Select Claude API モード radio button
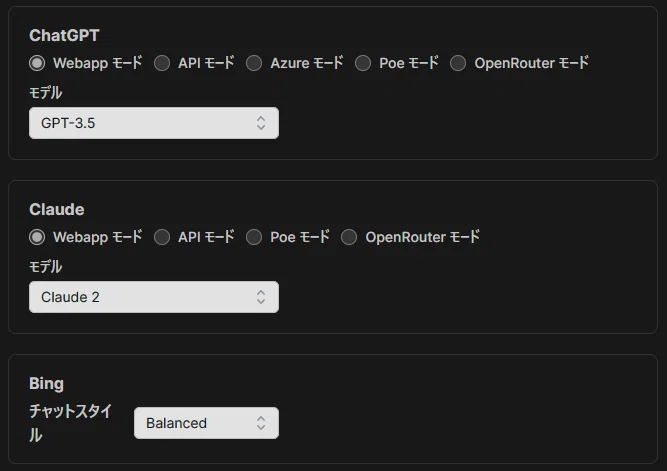The width and height of the screenshot is (667, 471). (162, 237)
